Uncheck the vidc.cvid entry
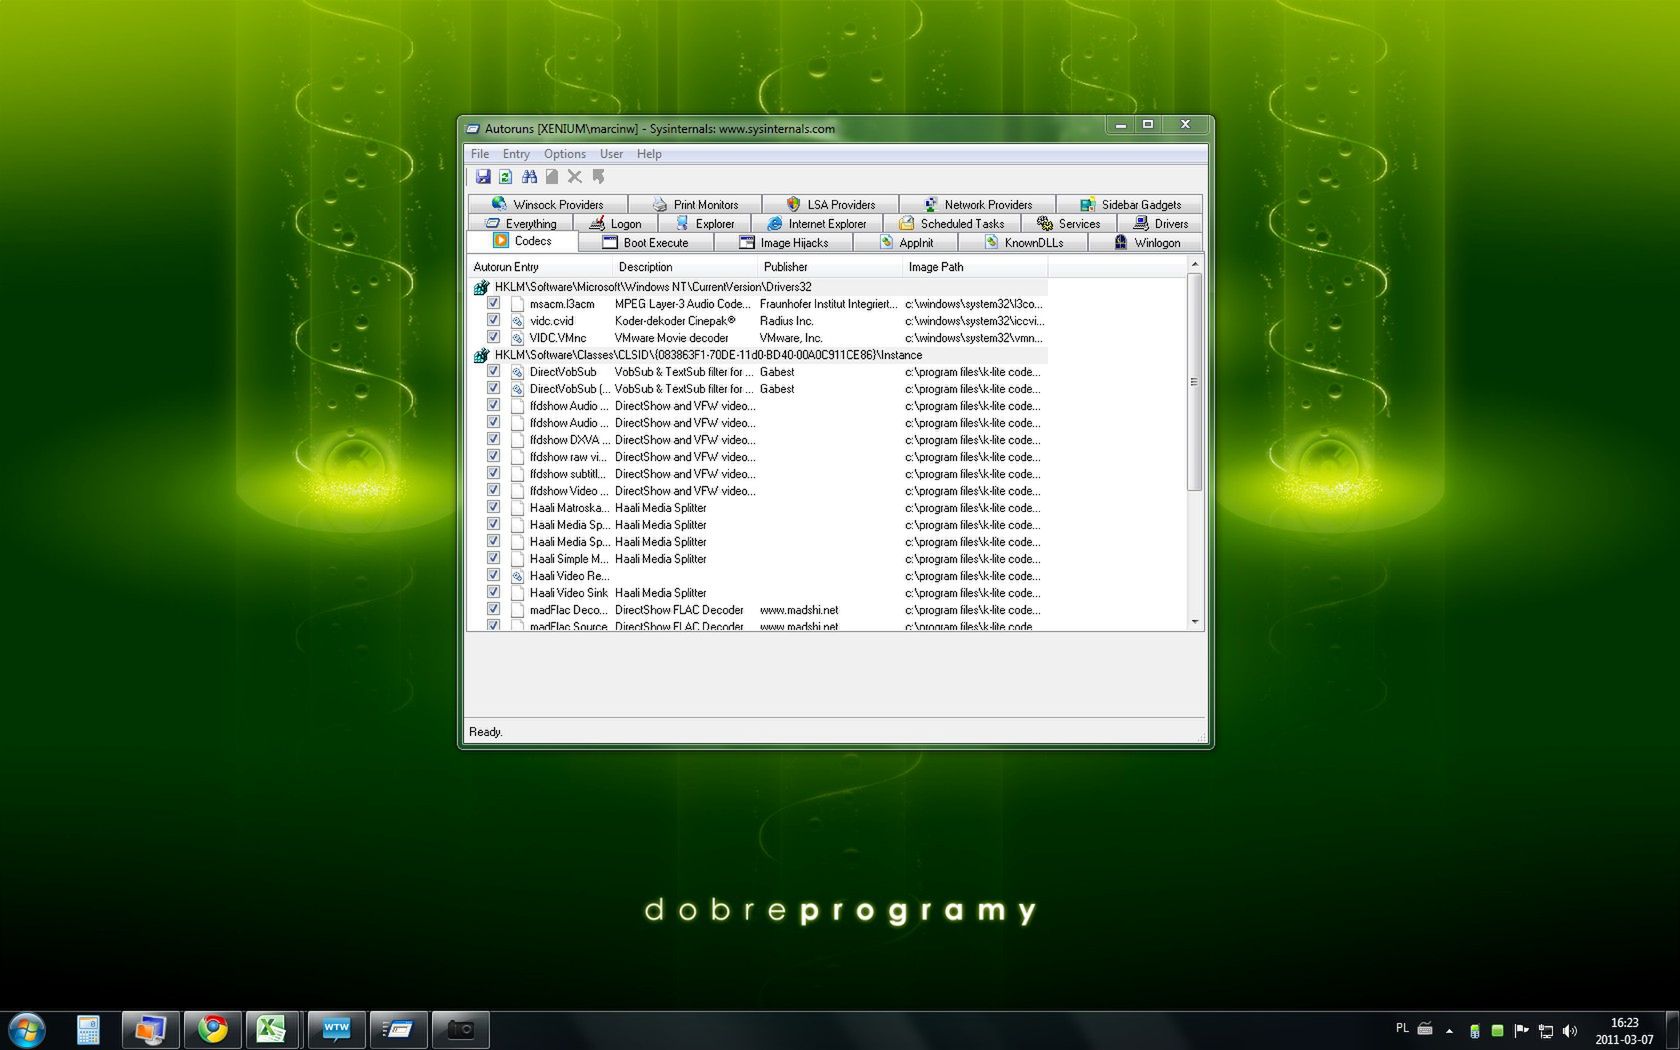 click(x=493, y=320)
